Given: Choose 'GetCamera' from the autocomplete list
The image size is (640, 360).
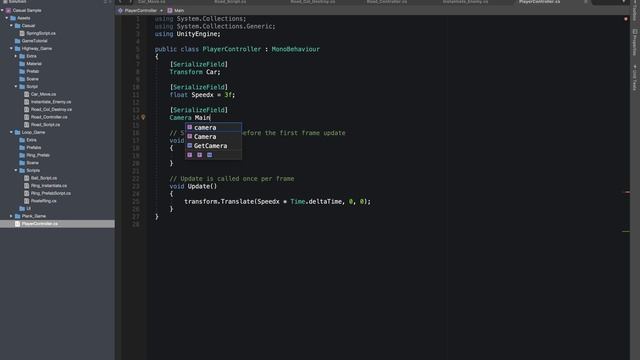Looking at the screenshot, I should pyautogui.click(x=213, y=146).
